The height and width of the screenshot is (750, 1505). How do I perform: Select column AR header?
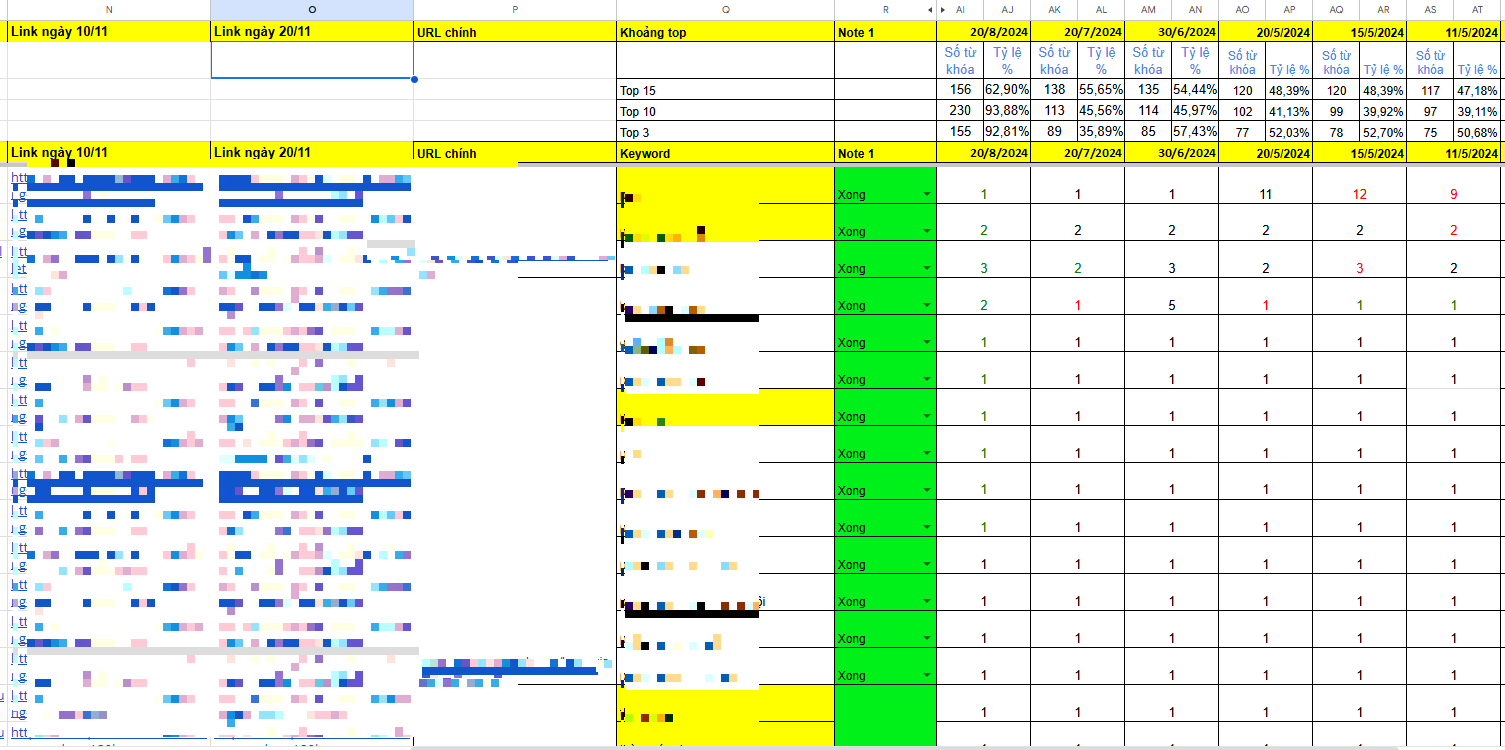[x=1383, y=9]
